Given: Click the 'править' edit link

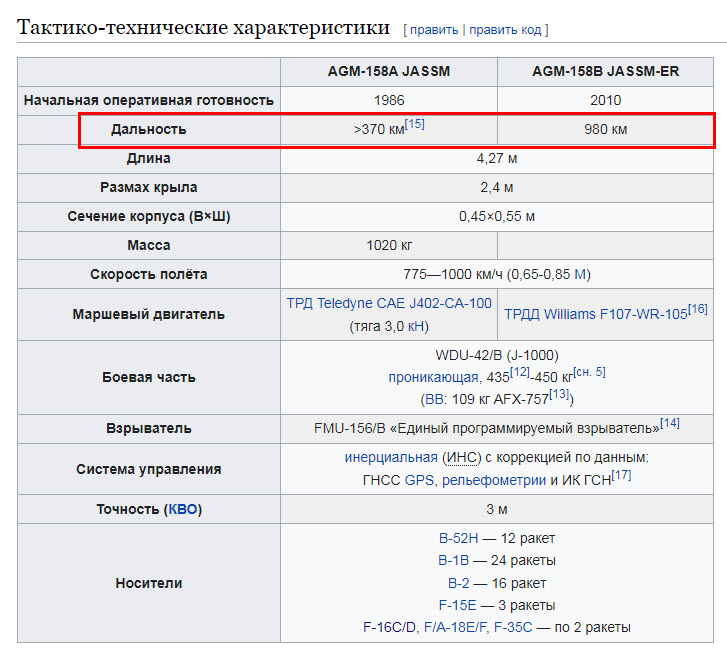Looking at the screenshot, I should click(x=434, y=30).
